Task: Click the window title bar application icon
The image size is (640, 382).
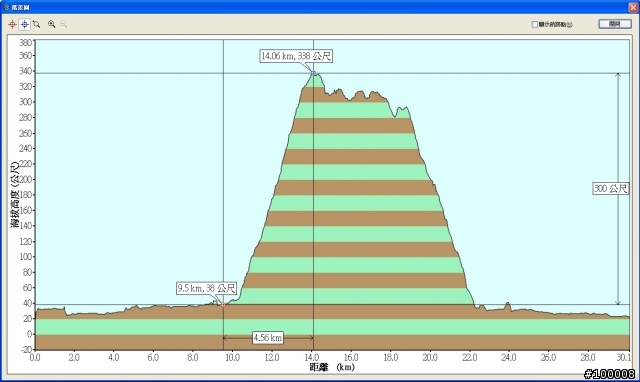Action: point(6,7)
